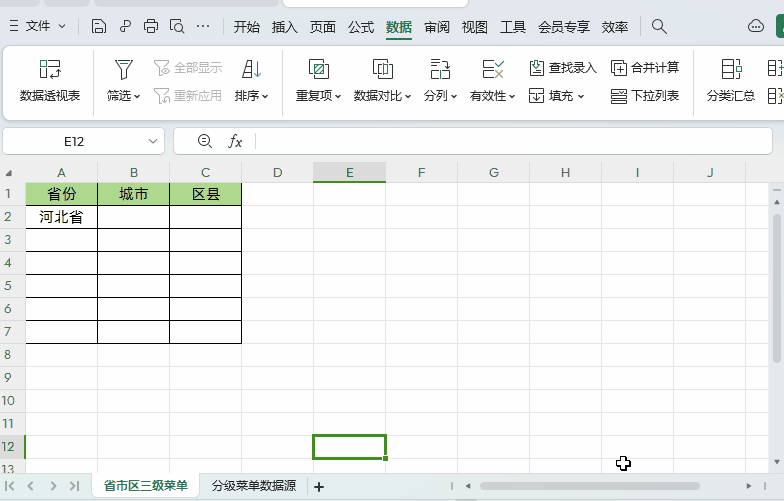Open the 效率 ribbon tab
This screenshot has width=784, height=501.
tap(614, 26)
